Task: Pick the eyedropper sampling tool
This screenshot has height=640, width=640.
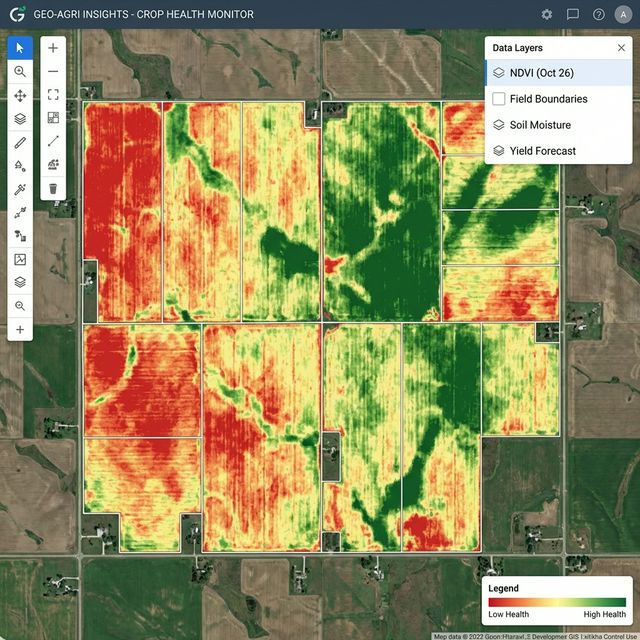Action: [x=20, y=189]
